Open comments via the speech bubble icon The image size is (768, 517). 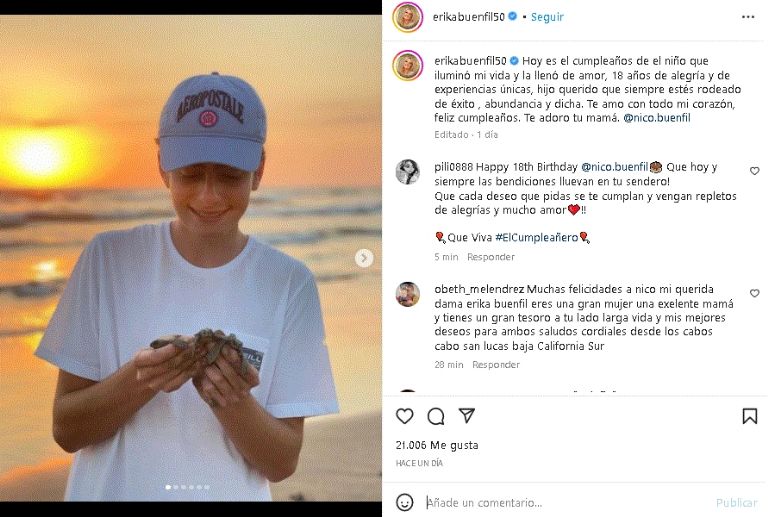coord(436,416)
